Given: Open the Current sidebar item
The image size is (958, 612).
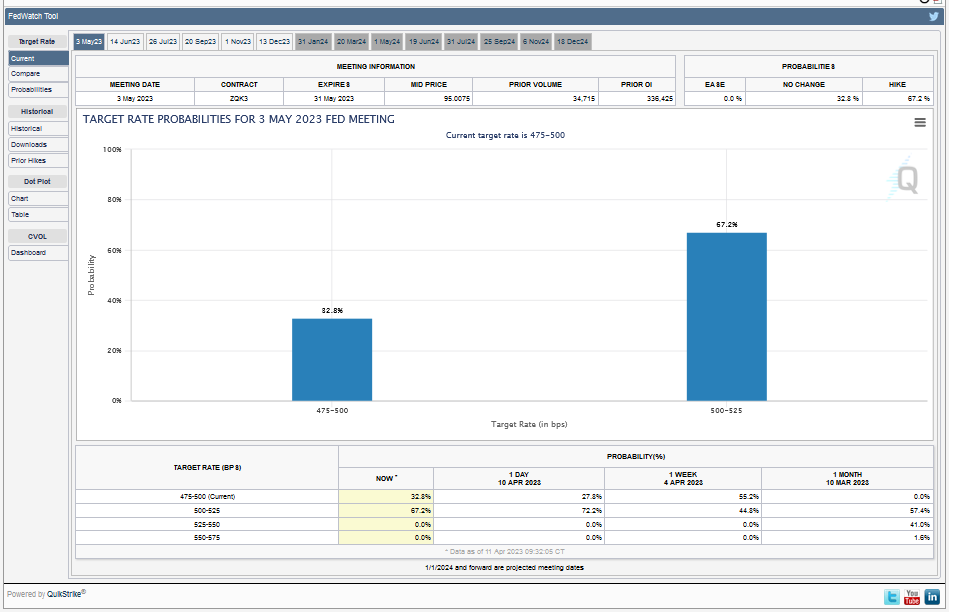Looking at the screenshot, I should tap(38, 59).
